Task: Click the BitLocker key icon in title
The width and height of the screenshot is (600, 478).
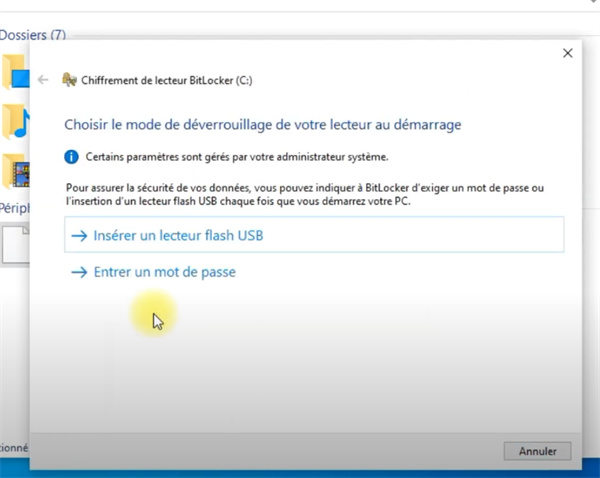Action: 69,80
